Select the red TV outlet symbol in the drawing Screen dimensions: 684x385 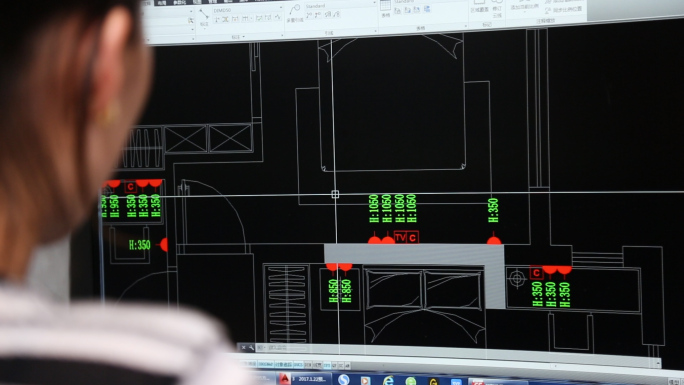400,237
